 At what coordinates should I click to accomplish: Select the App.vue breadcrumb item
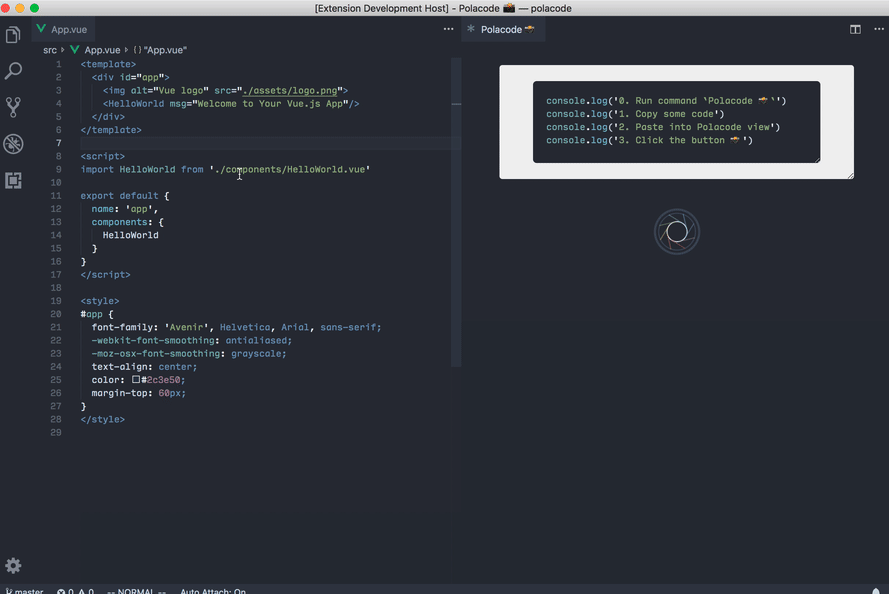pyautogui.click(x=102, y=50)
